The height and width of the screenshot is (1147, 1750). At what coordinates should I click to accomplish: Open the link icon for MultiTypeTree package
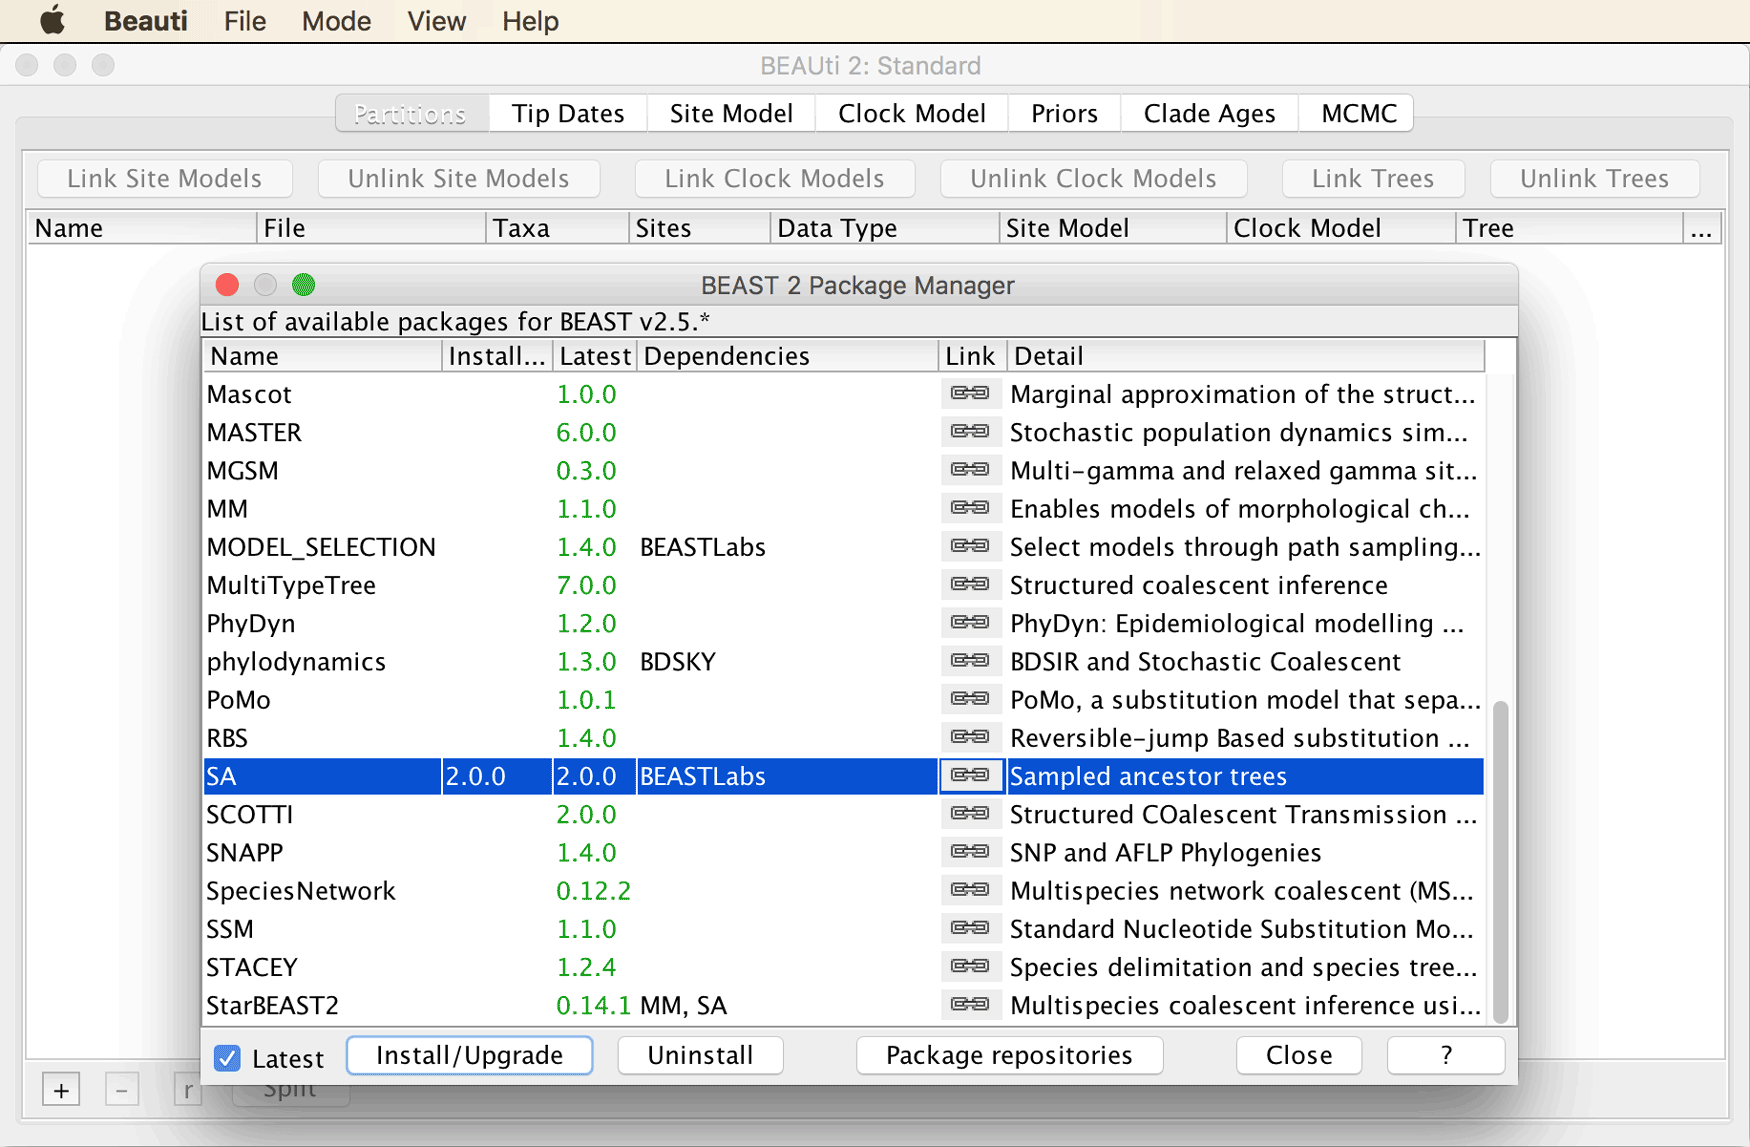(x=970, y=584)
